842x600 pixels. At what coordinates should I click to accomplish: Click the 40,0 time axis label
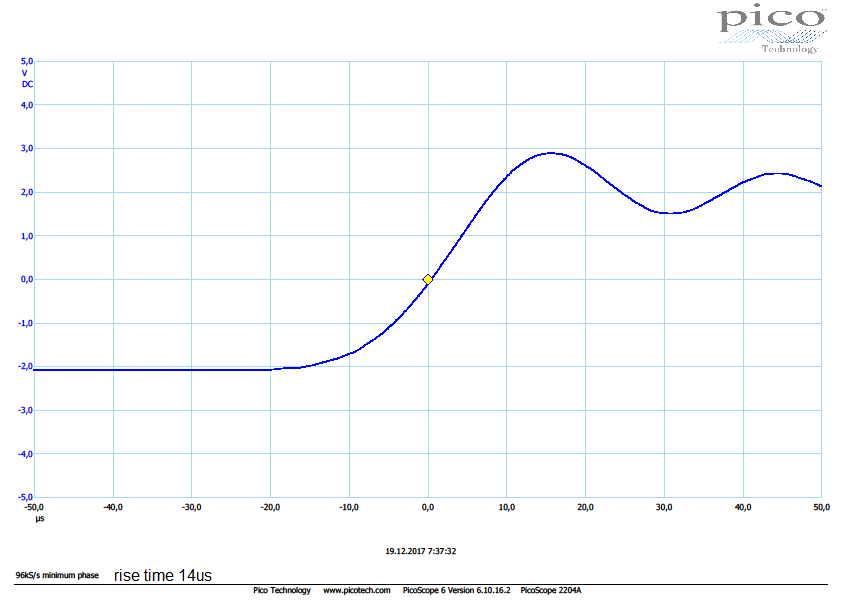point(743,507)
